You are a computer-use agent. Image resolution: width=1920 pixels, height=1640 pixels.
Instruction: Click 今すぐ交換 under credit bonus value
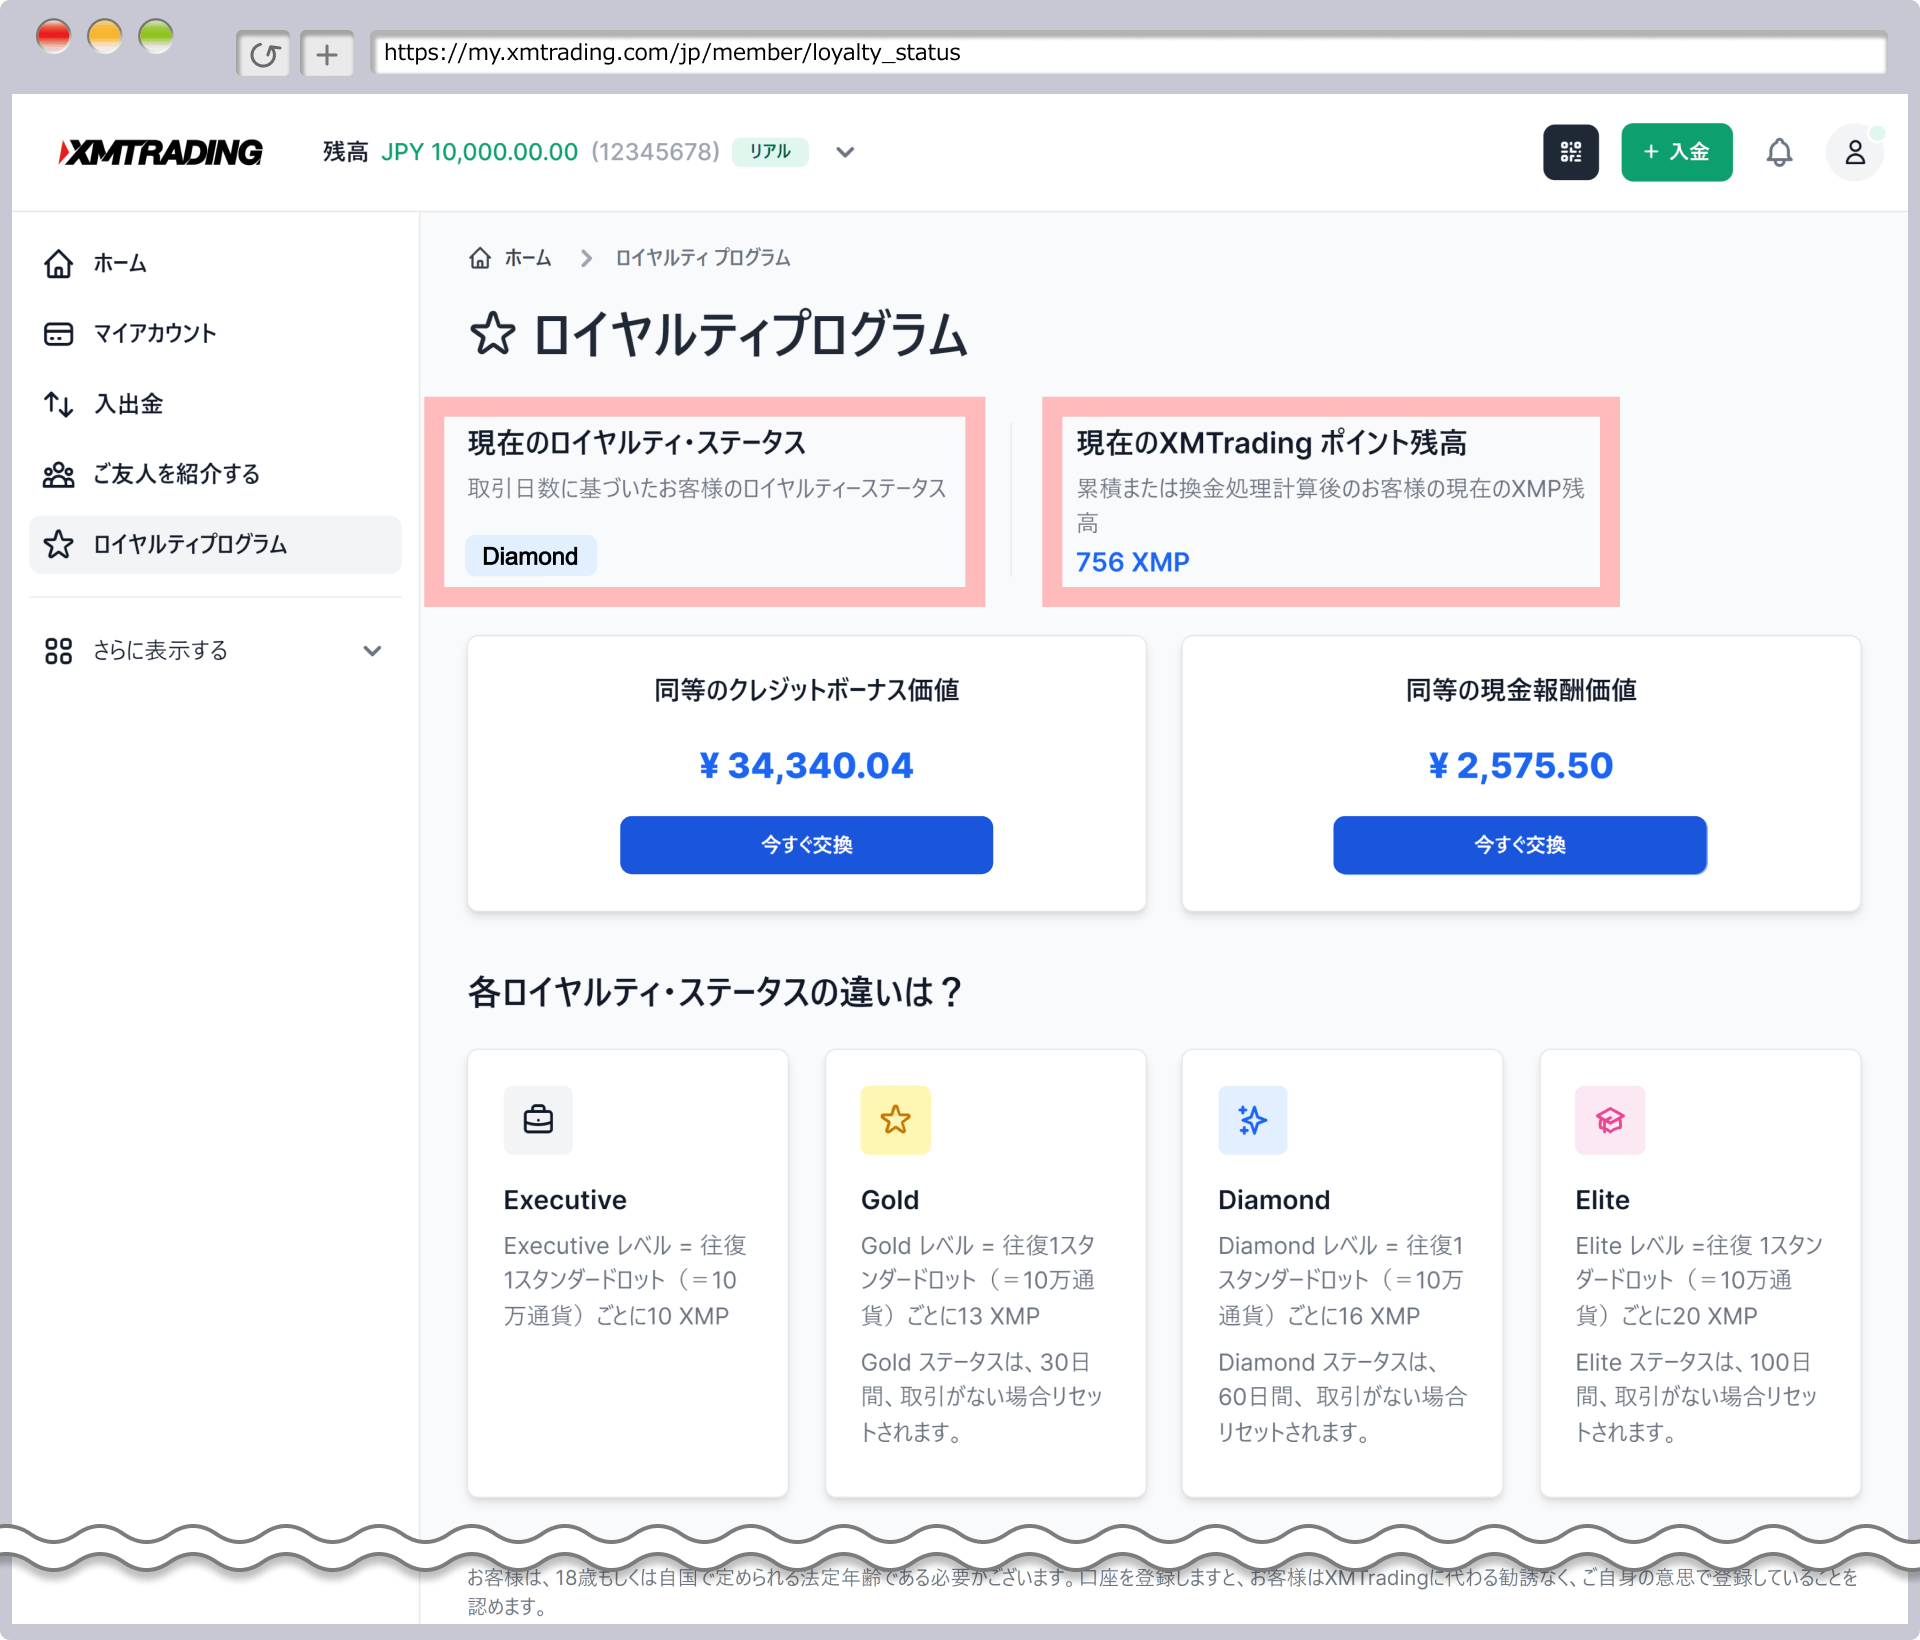coord(806,845)
